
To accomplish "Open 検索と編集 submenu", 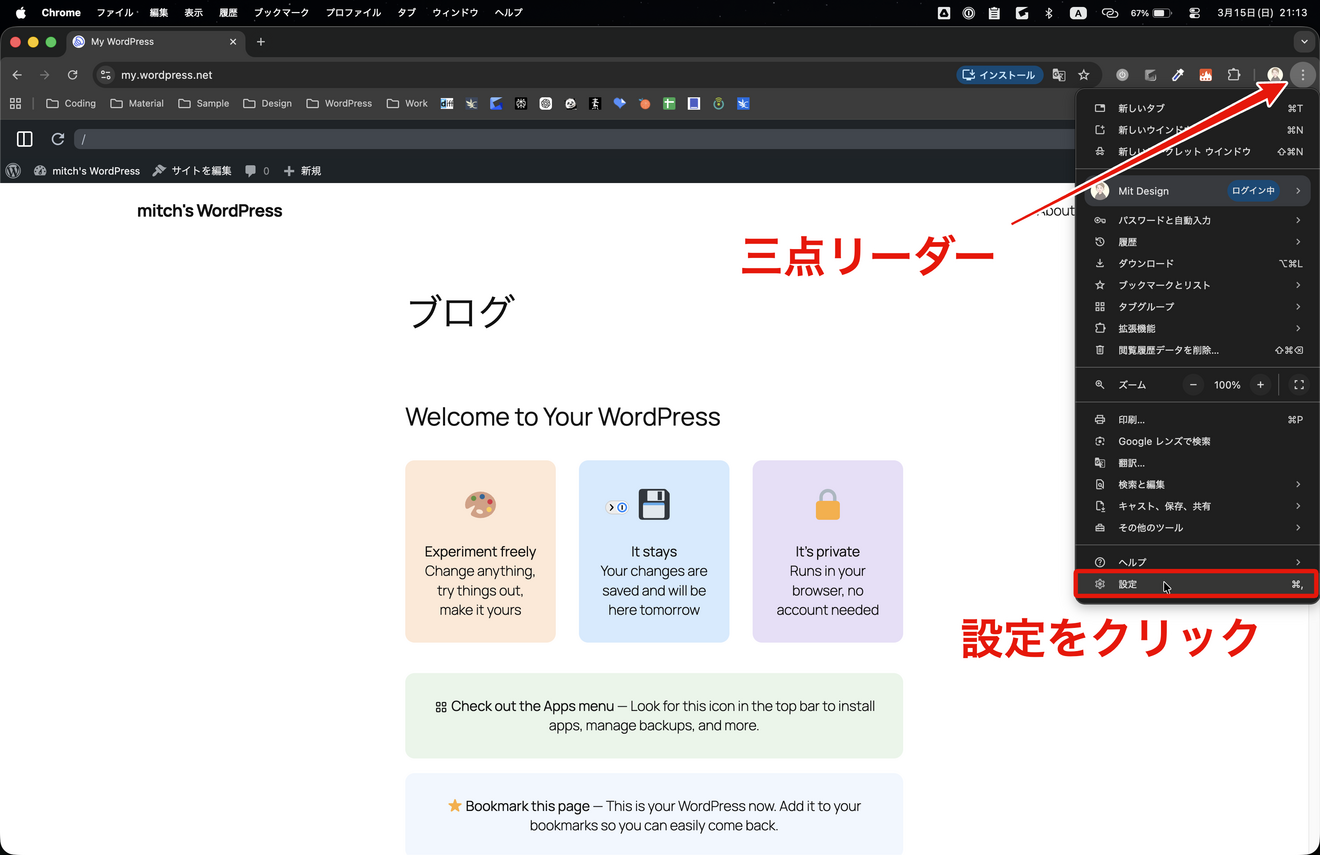I will click(1197, 485).
